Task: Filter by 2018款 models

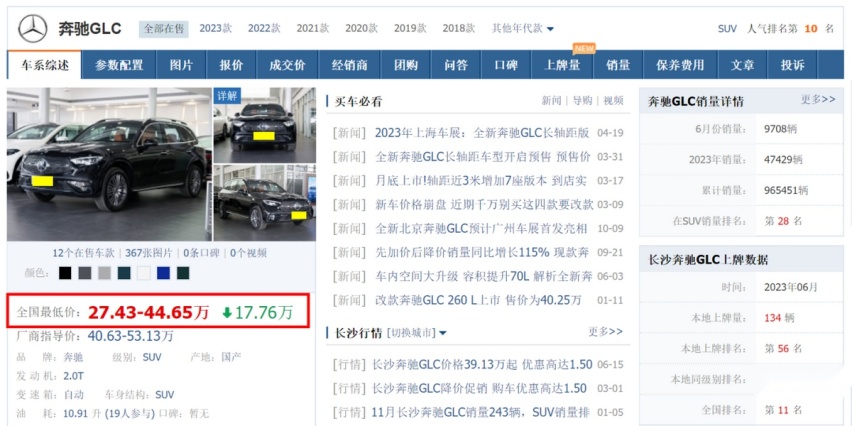Action: point(459,28)
